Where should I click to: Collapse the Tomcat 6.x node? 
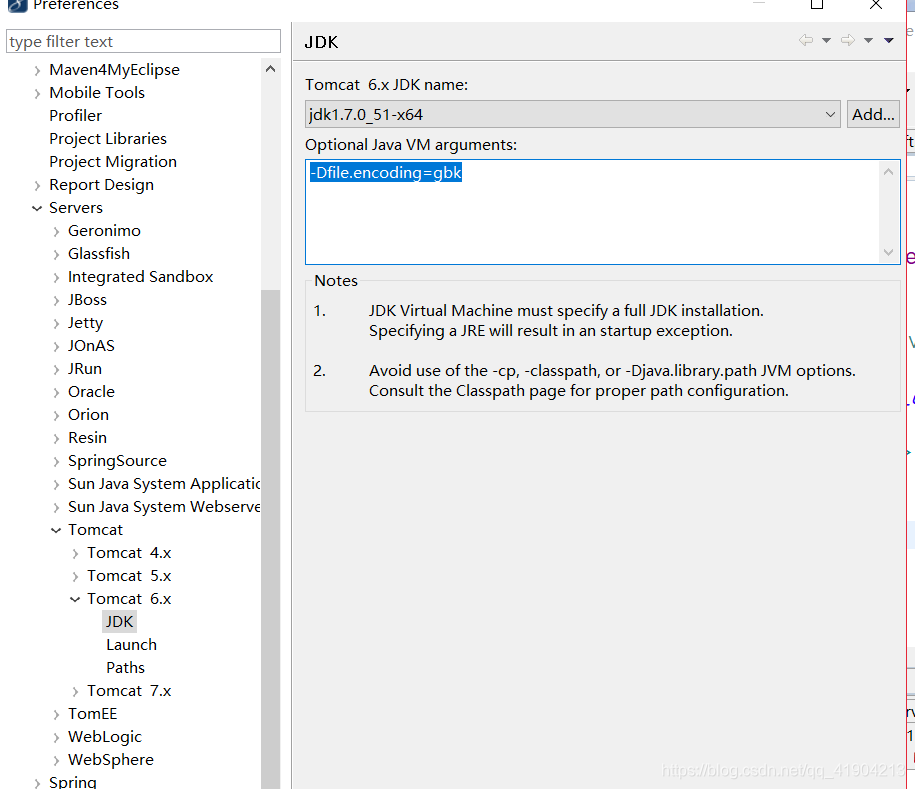(x=75, y=599)
